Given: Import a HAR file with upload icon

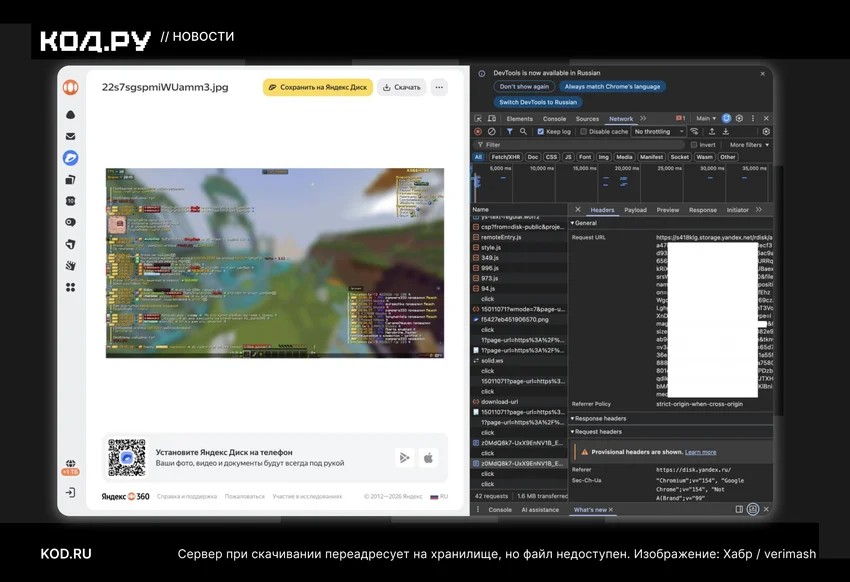Looking at the screenshot, I should point(712,131).
